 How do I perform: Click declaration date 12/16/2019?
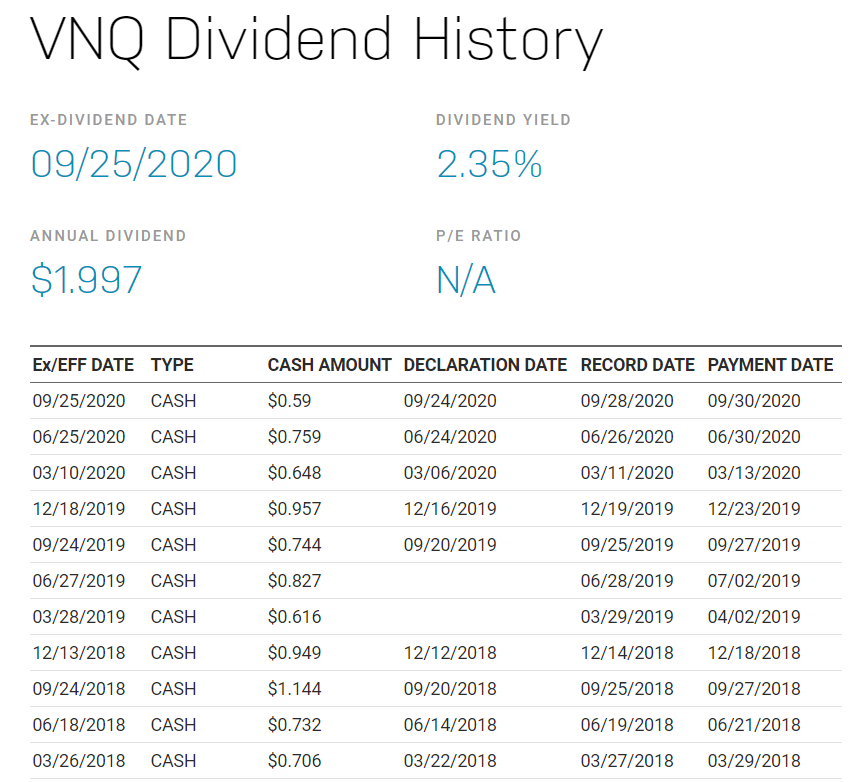[450, 509]
